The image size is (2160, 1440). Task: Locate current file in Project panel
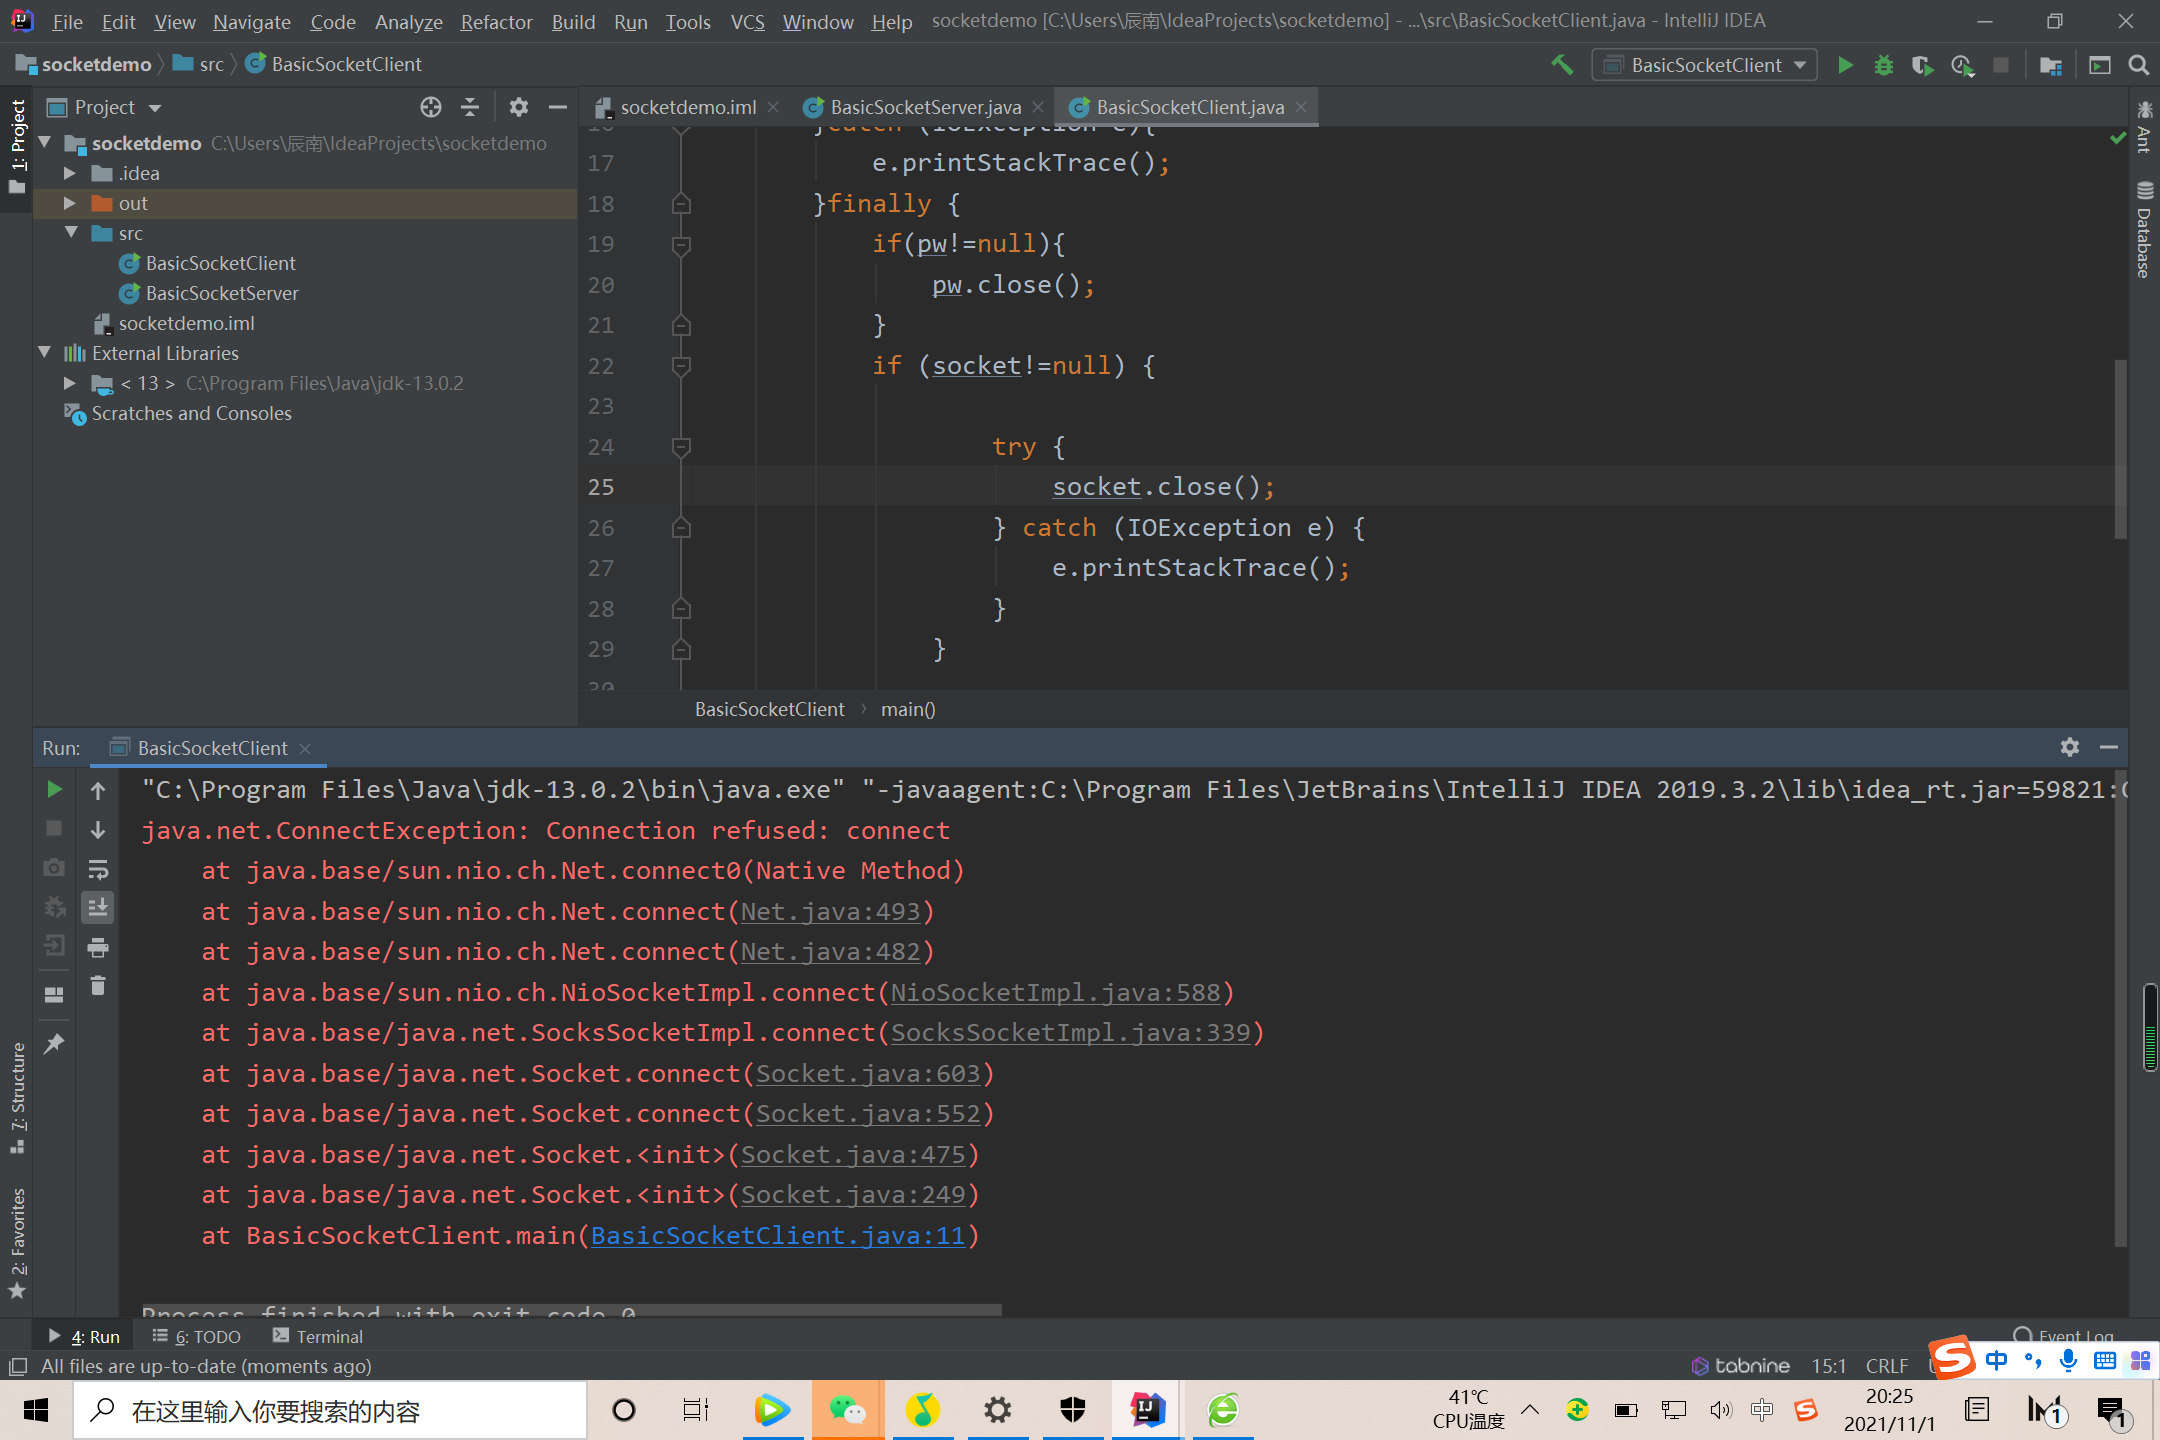coord(431,107)
